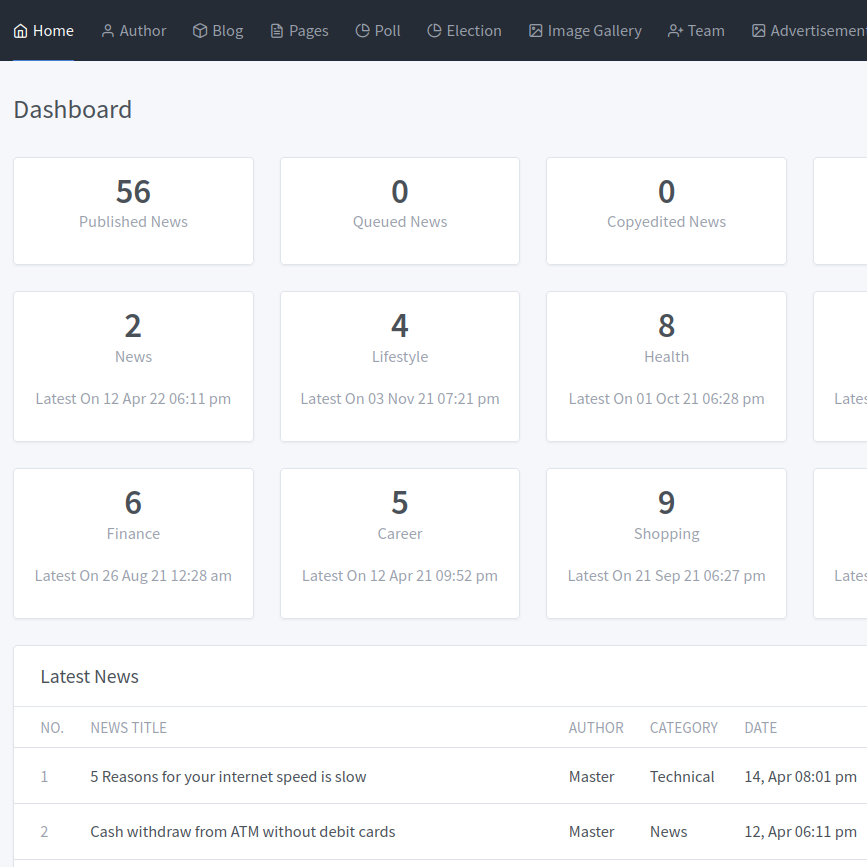This screenshot has width=867, height=867.
Task: Select the Health category card
Action: (x=666, y=366)
